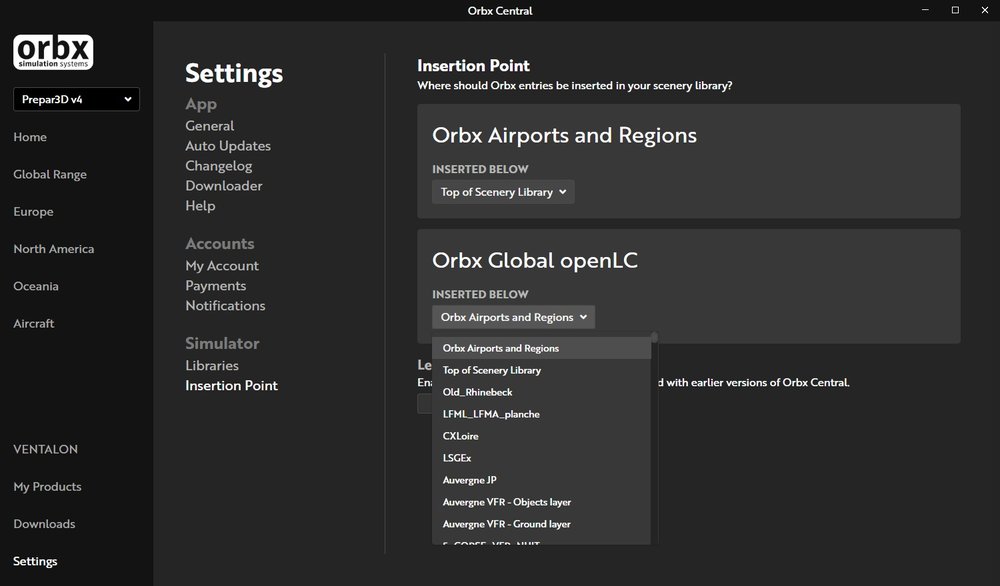
Task: Click the dropdown list scrollbar handle
Action: (654, 337)
